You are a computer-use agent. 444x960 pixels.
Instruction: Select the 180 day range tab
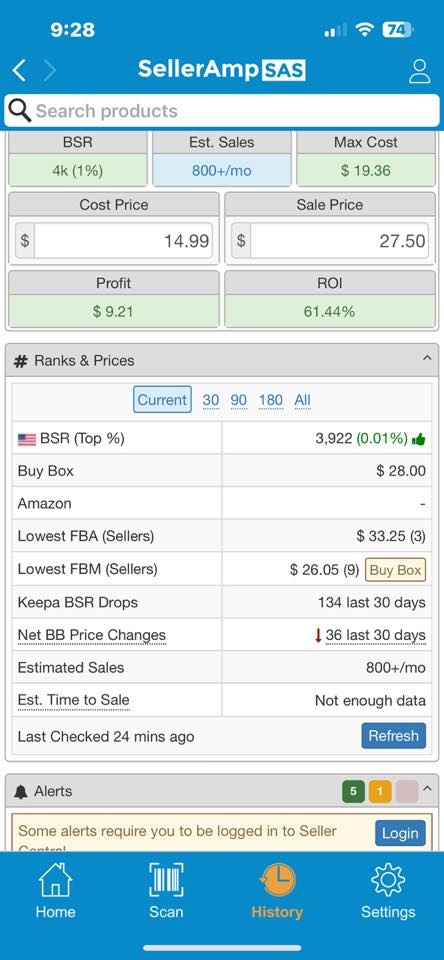(x=271, y=400)
